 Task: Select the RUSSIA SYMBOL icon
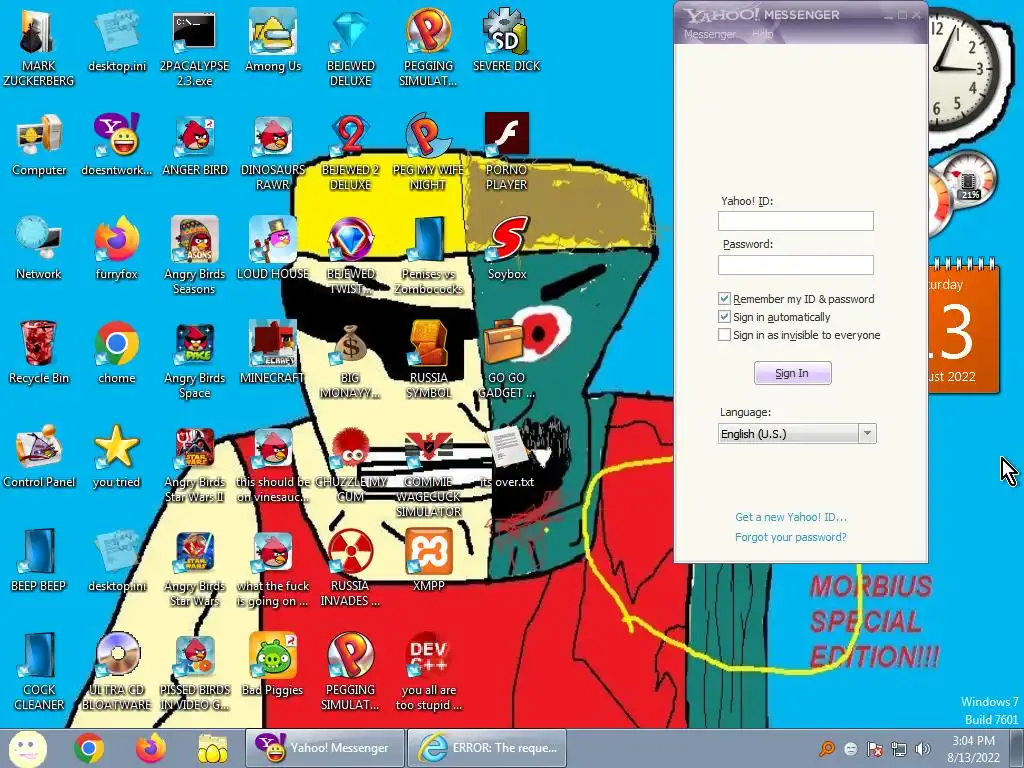click(x=428, y=359)
